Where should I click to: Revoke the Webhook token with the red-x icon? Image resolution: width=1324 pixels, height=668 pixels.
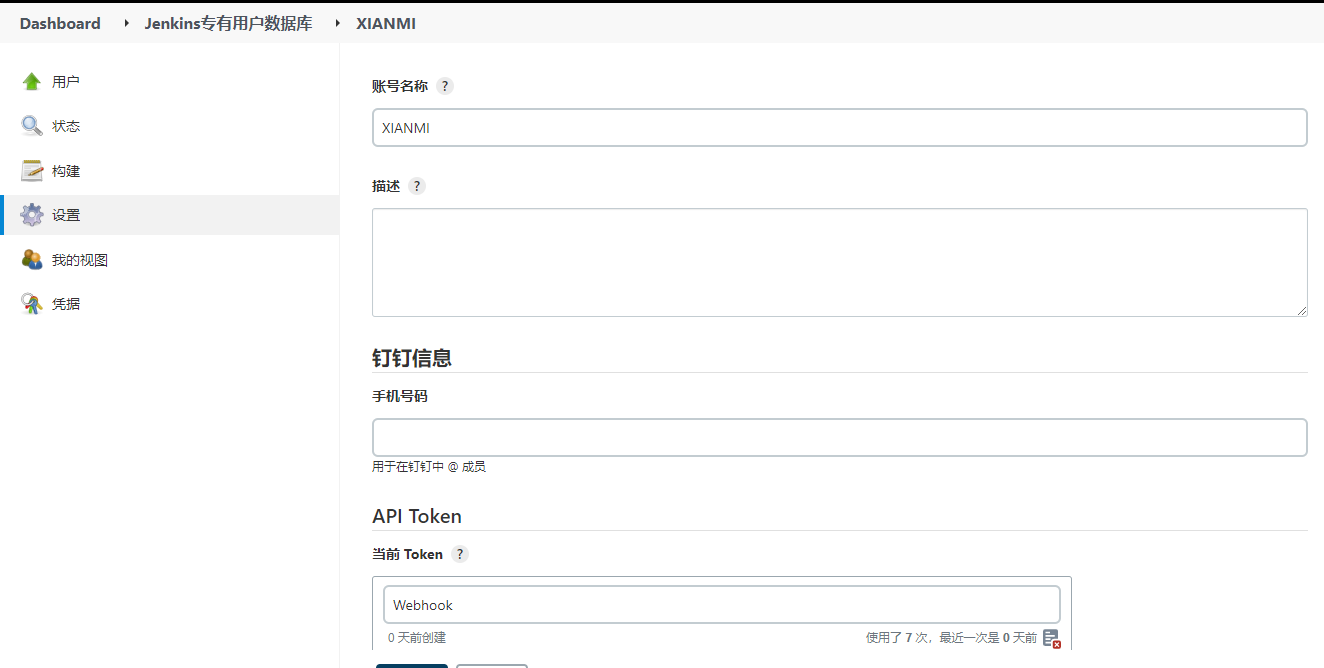pyautogui.click(x=1051, y=638)
